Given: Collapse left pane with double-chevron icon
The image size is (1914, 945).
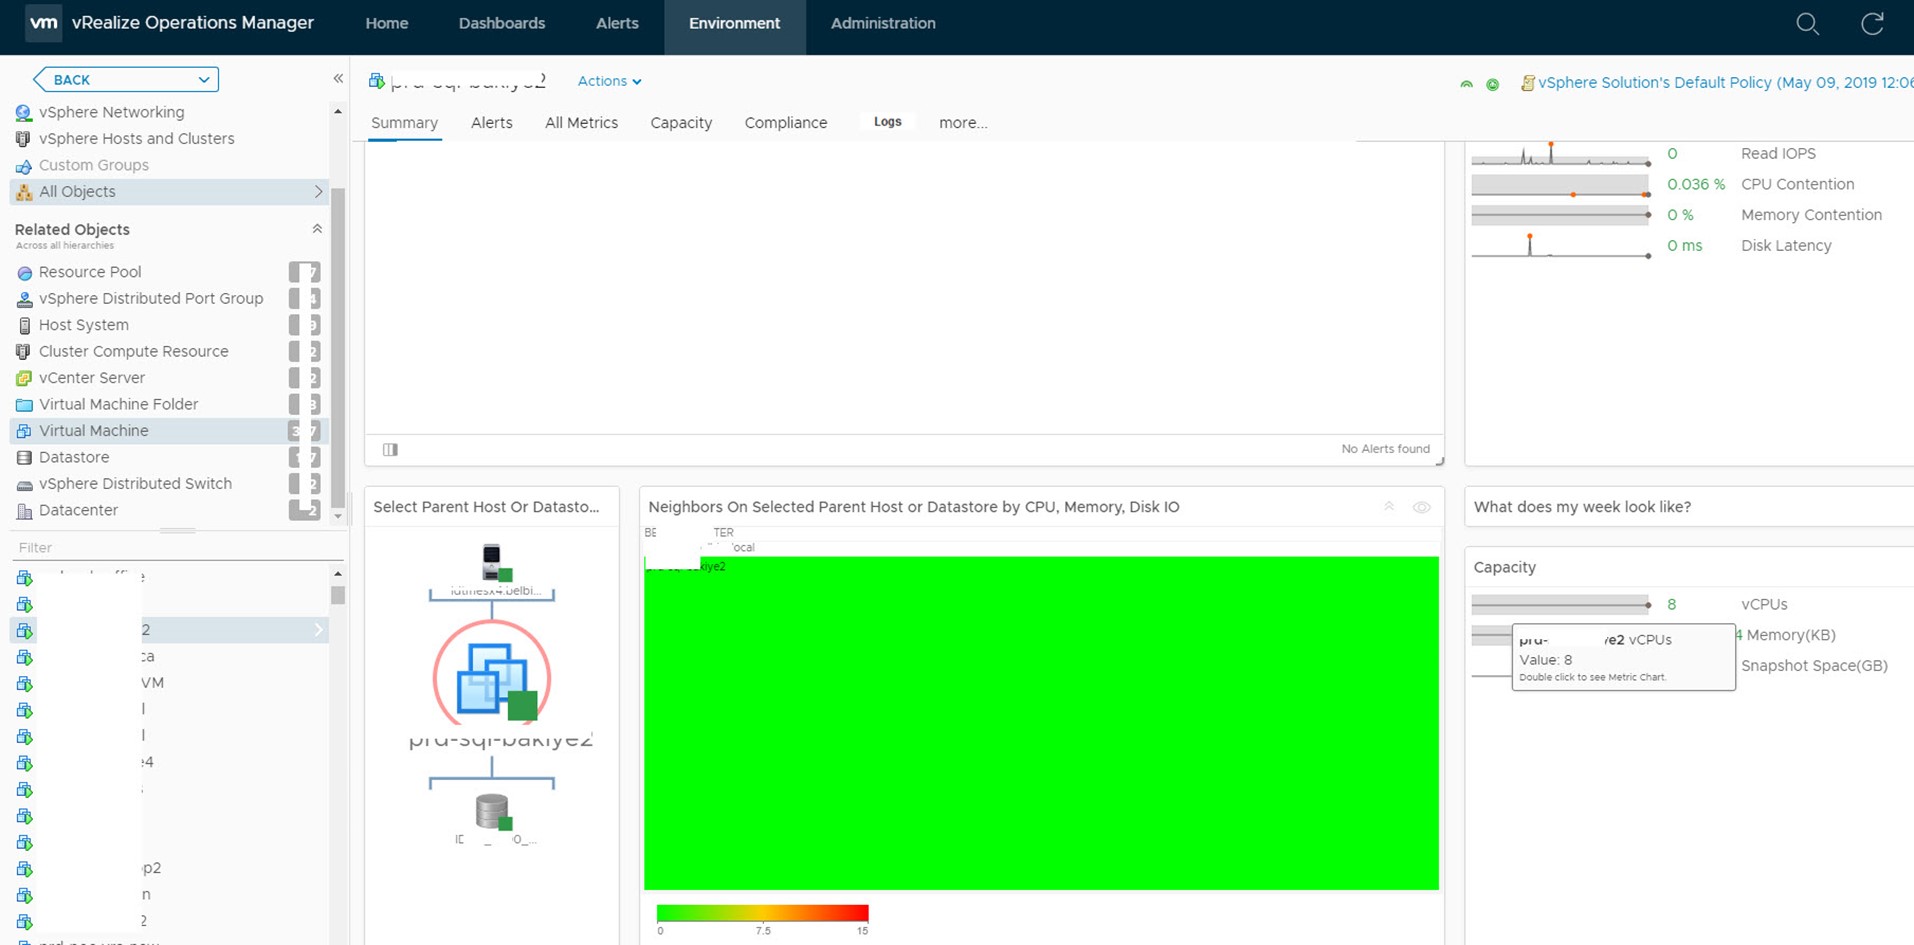Looking at the screenshot, I should [x=338, y=79].
